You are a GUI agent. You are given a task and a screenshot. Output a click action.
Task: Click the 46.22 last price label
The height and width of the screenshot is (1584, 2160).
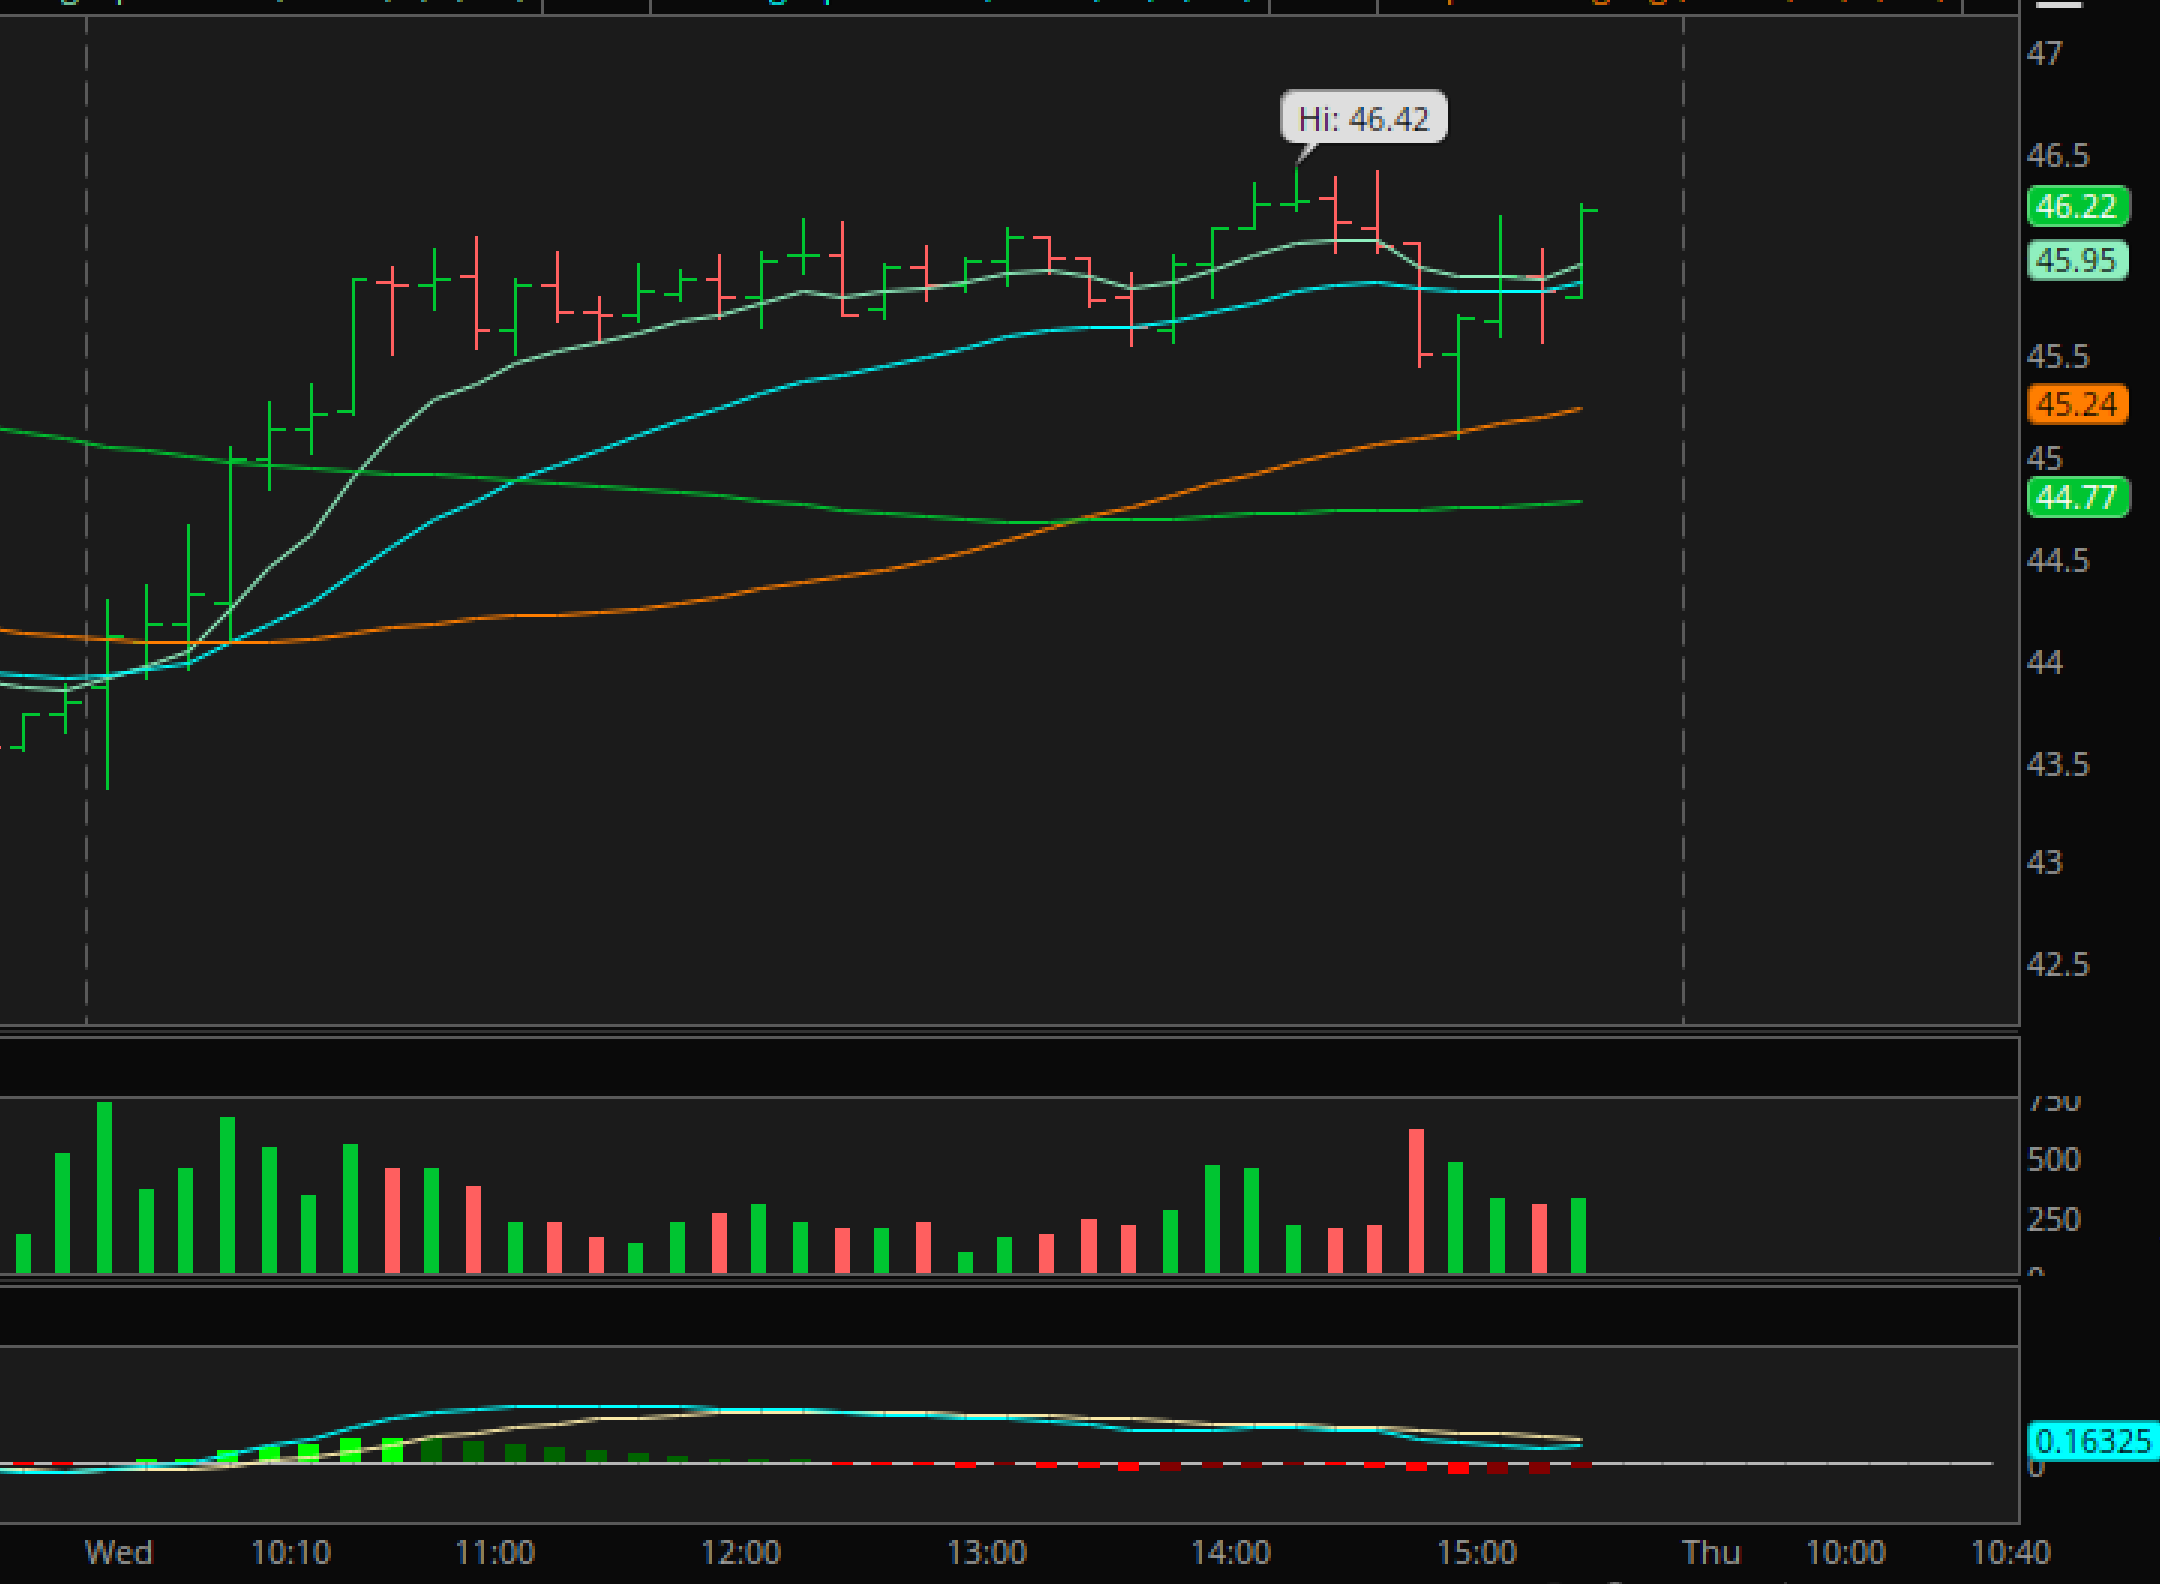tap(2077, 207)
